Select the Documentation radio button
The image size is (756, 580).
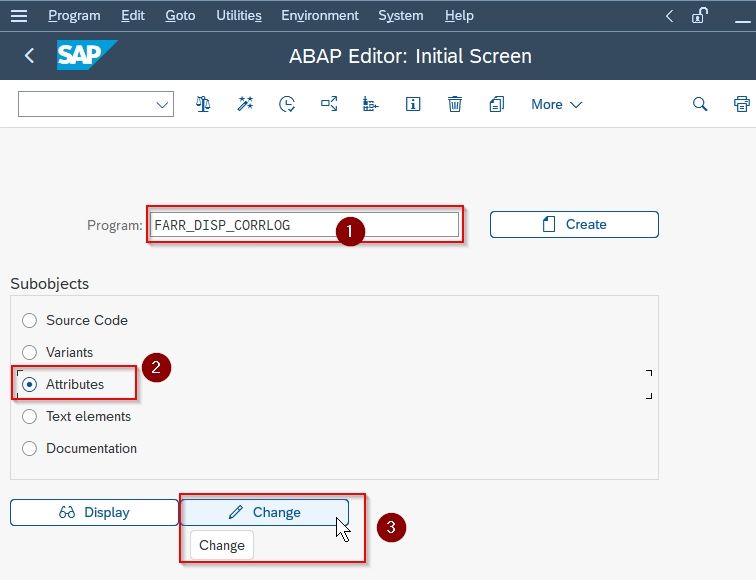29,448
